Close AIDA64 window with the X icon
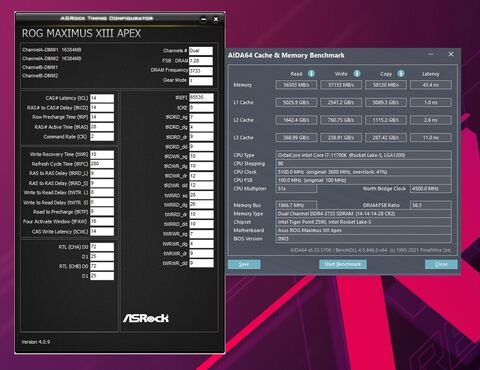The width and height of the screenshot is (480, 370). click(x=451, y=54)
